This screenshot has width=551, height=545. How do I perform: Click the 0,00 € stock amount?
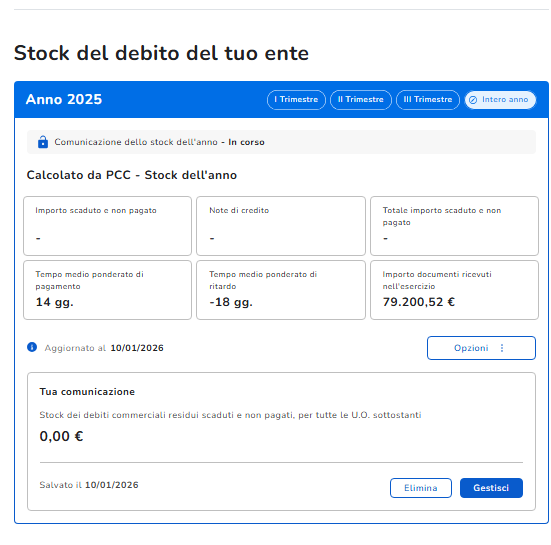coord(61,436)
